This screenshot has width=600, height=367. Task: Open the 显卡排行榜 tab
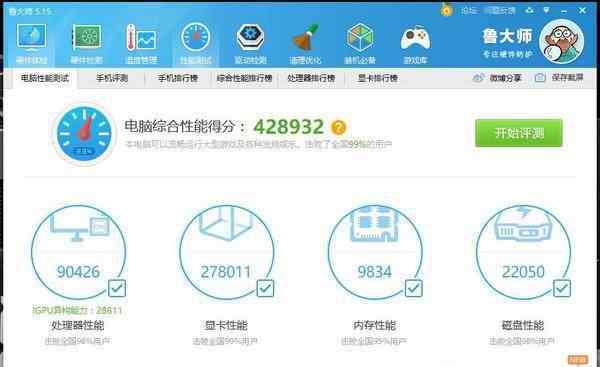pos(378,78)
